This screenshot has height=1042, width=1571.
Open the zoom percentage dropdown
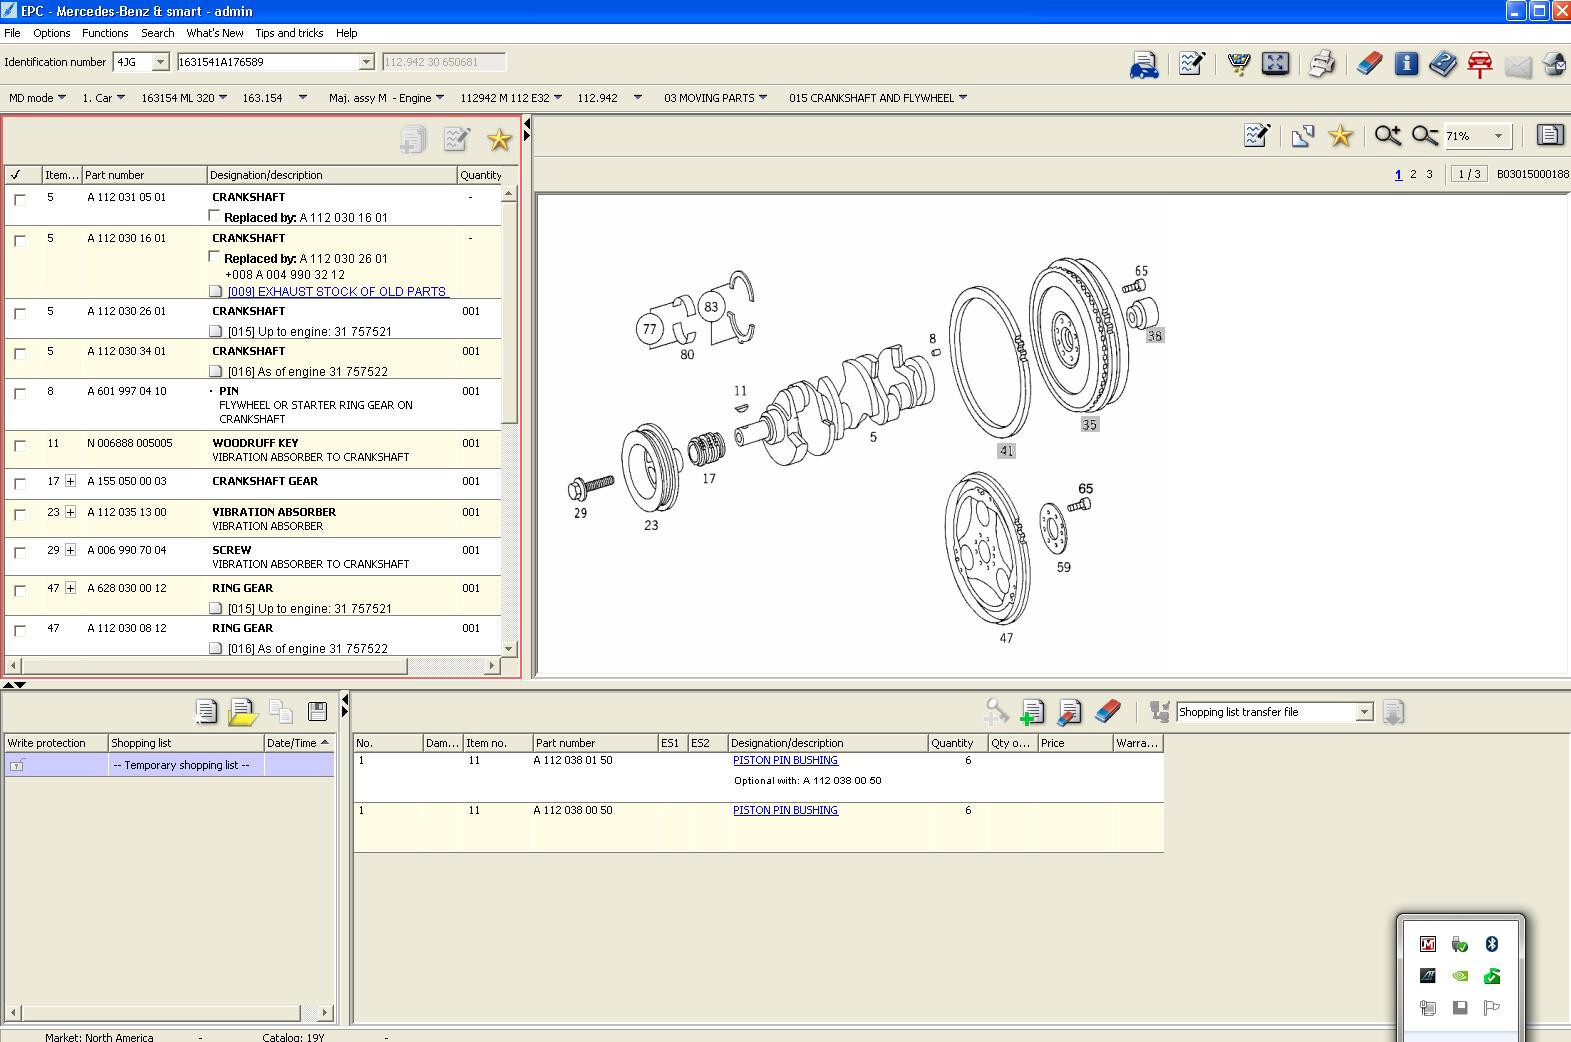[1497, 136]
